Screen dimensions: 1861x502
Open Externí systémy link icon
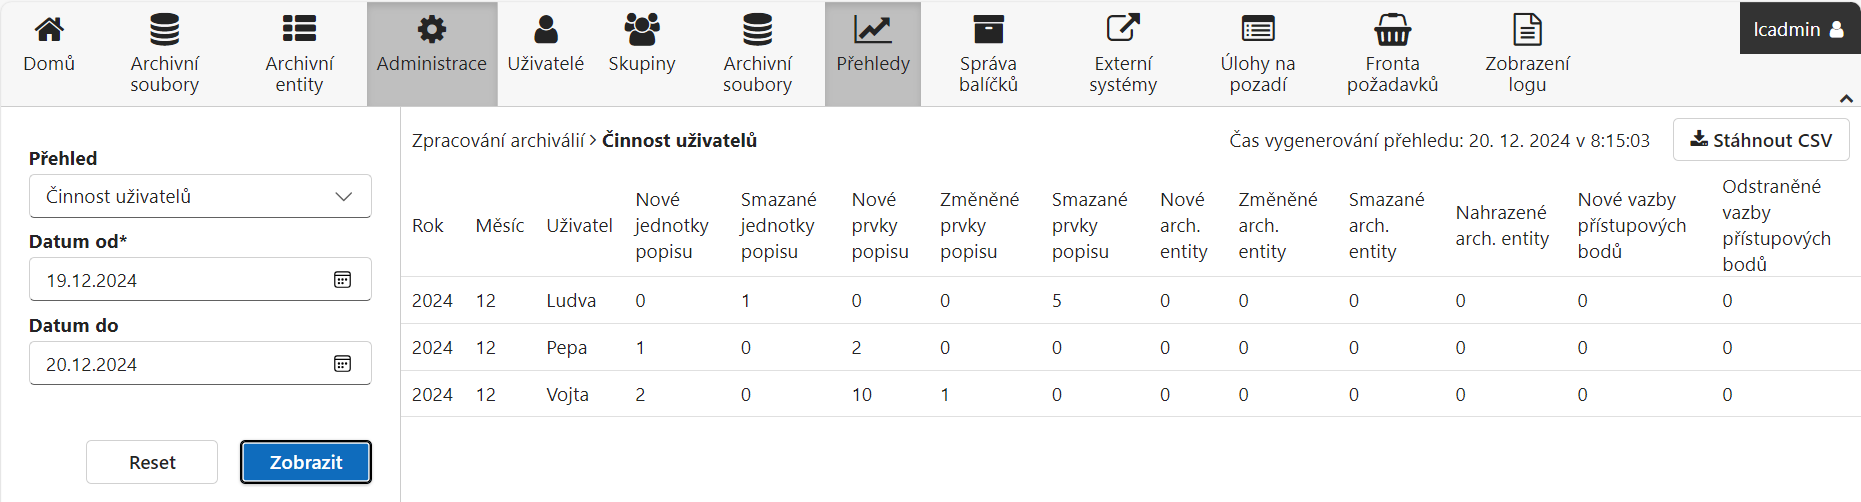[1122, 30]
